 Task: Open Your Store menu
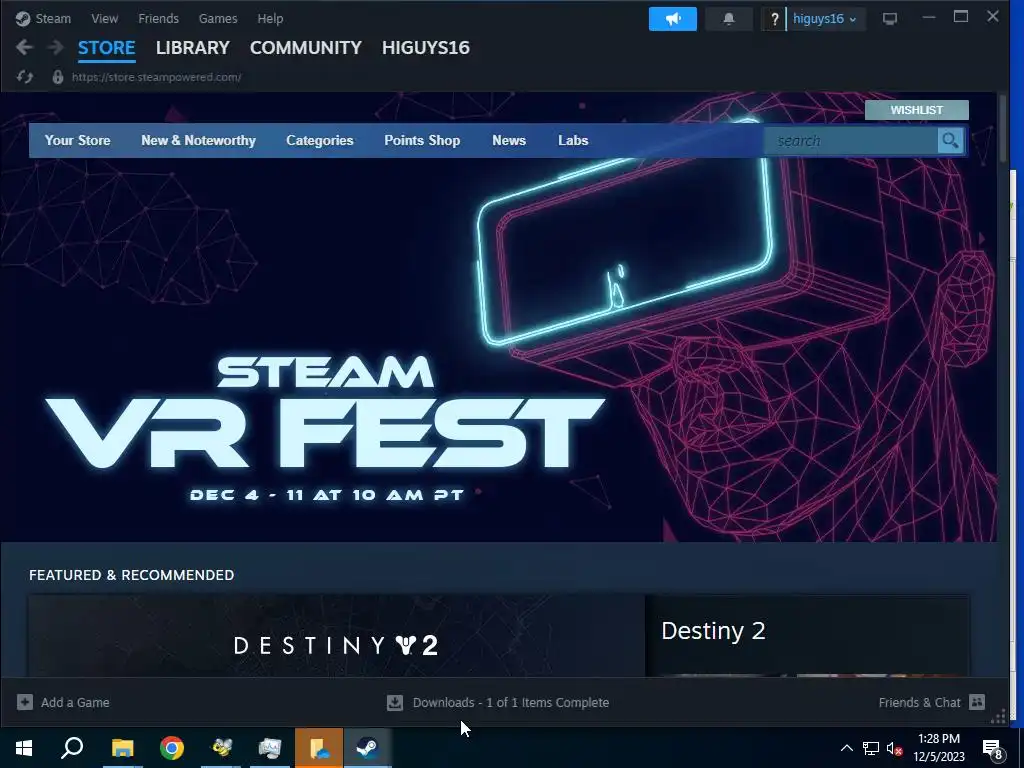tap(77, 140)
